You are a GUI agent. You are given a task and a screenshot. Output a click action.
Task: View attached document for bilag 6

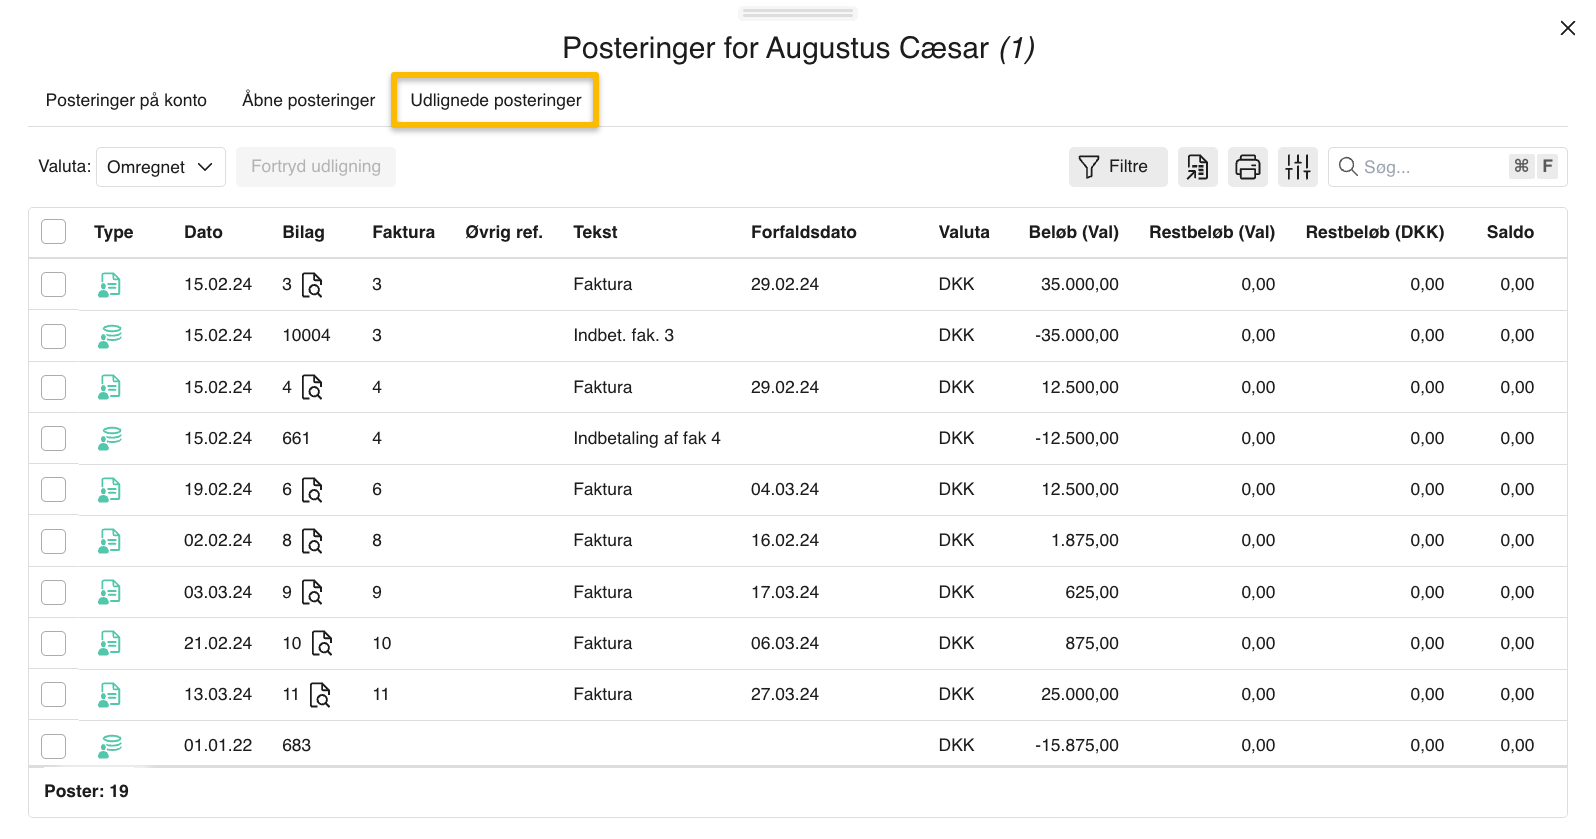[x=312, y=490]
